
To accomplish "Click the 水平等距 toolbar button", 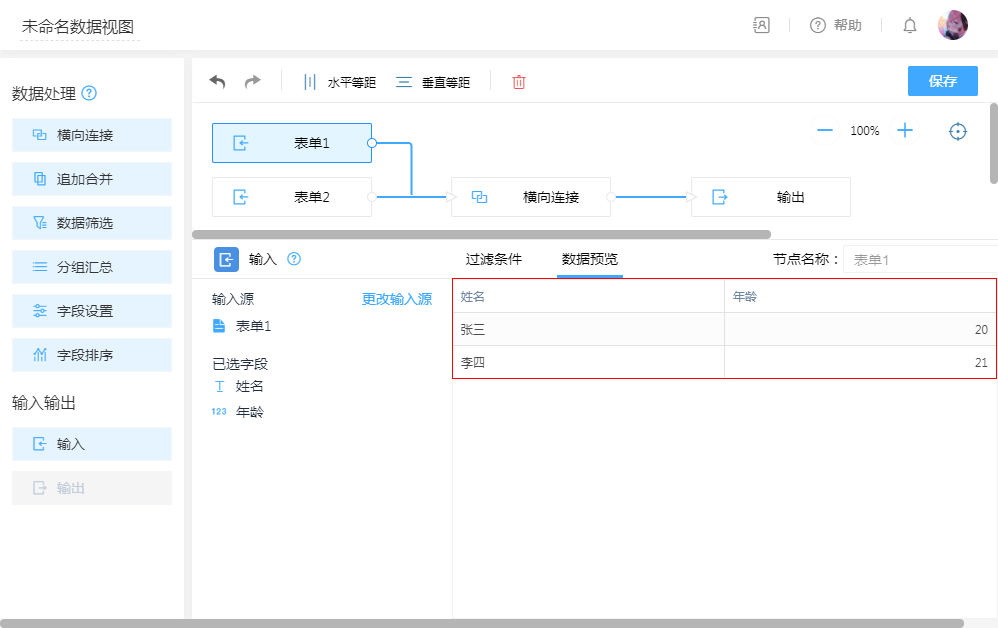I will (340, 82).
